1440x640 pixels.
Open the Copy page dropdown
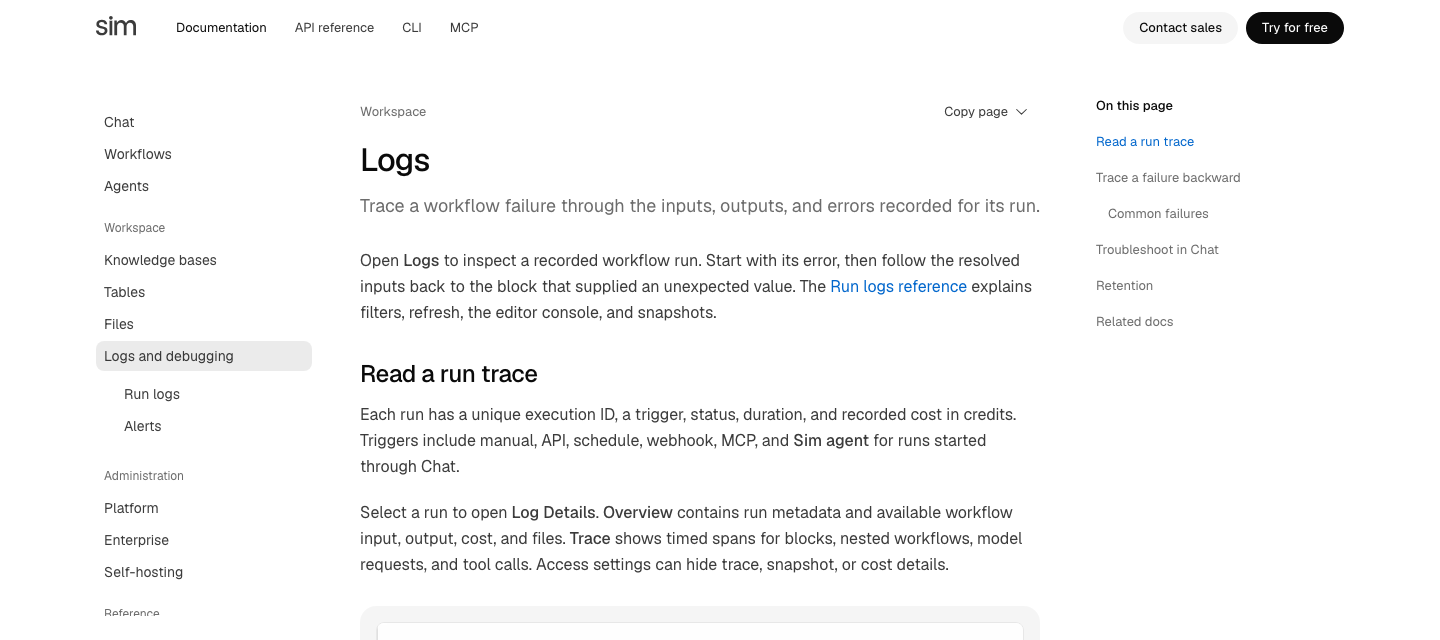pyautogui.click(x=985, y=112)
